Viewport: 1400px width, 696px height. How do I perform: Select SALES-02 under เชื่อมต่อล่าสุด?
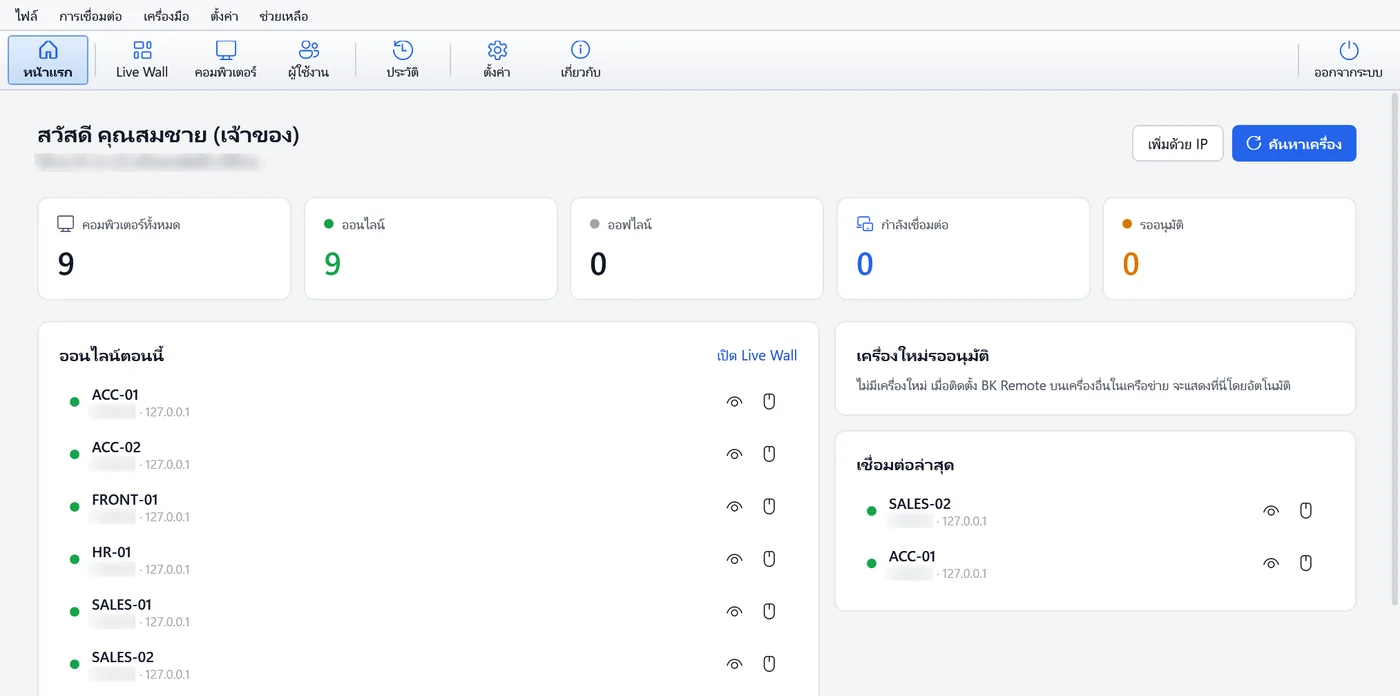click(1095, 511)
